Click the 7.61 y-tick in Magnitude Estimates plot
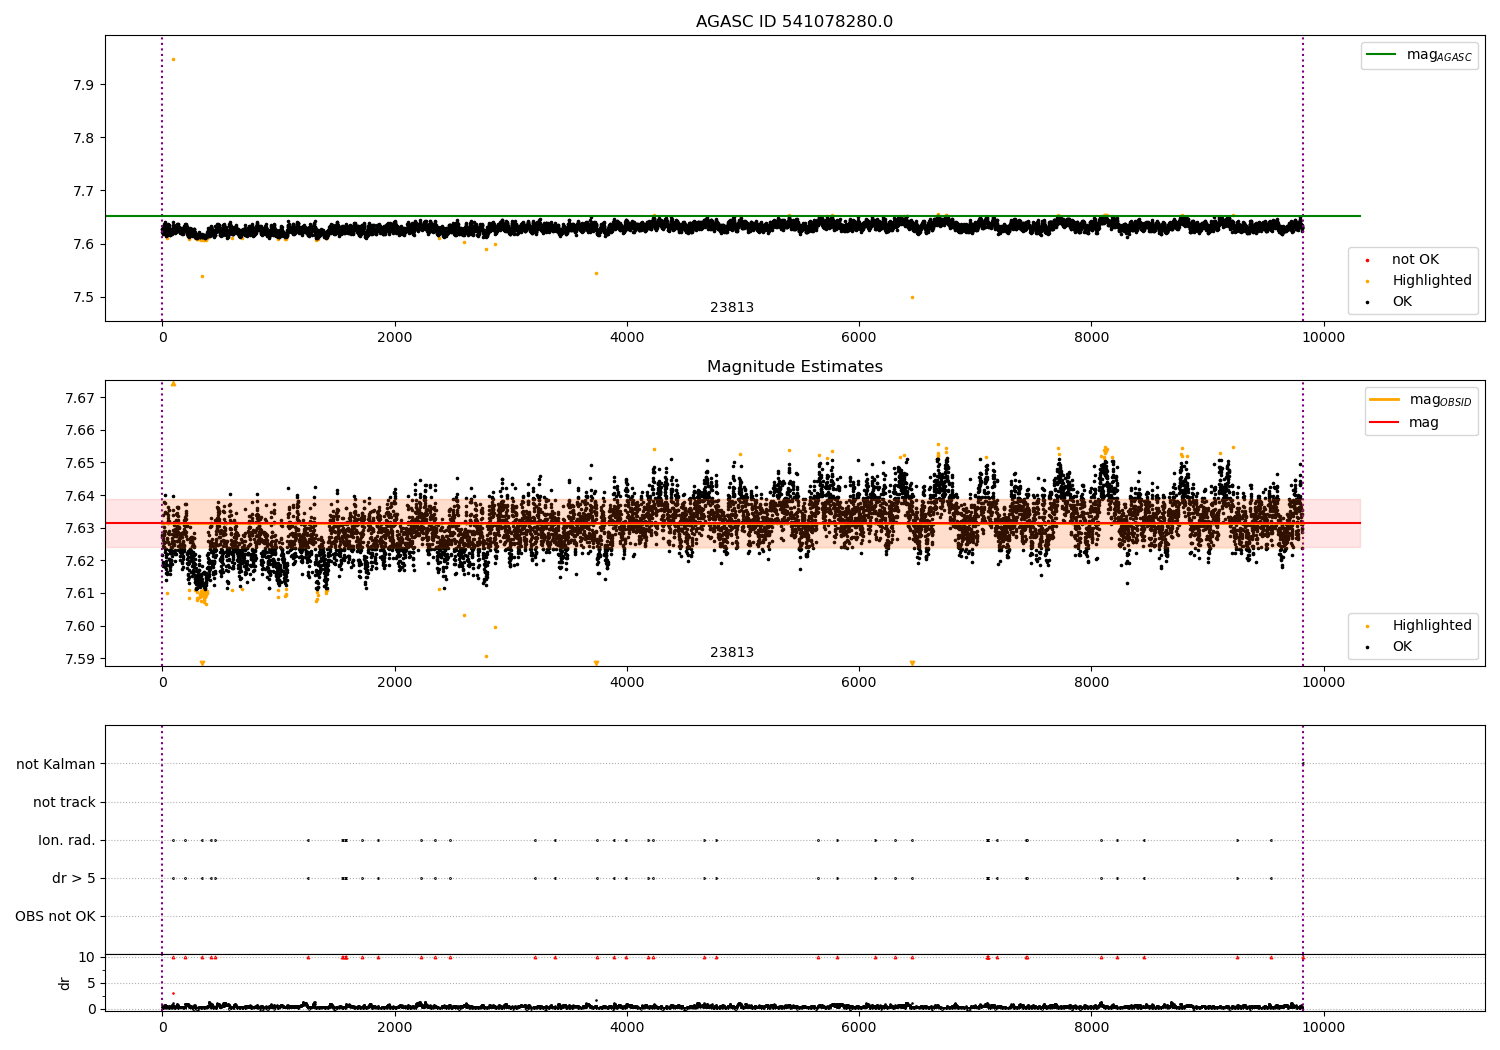 [x=80, y=593]
